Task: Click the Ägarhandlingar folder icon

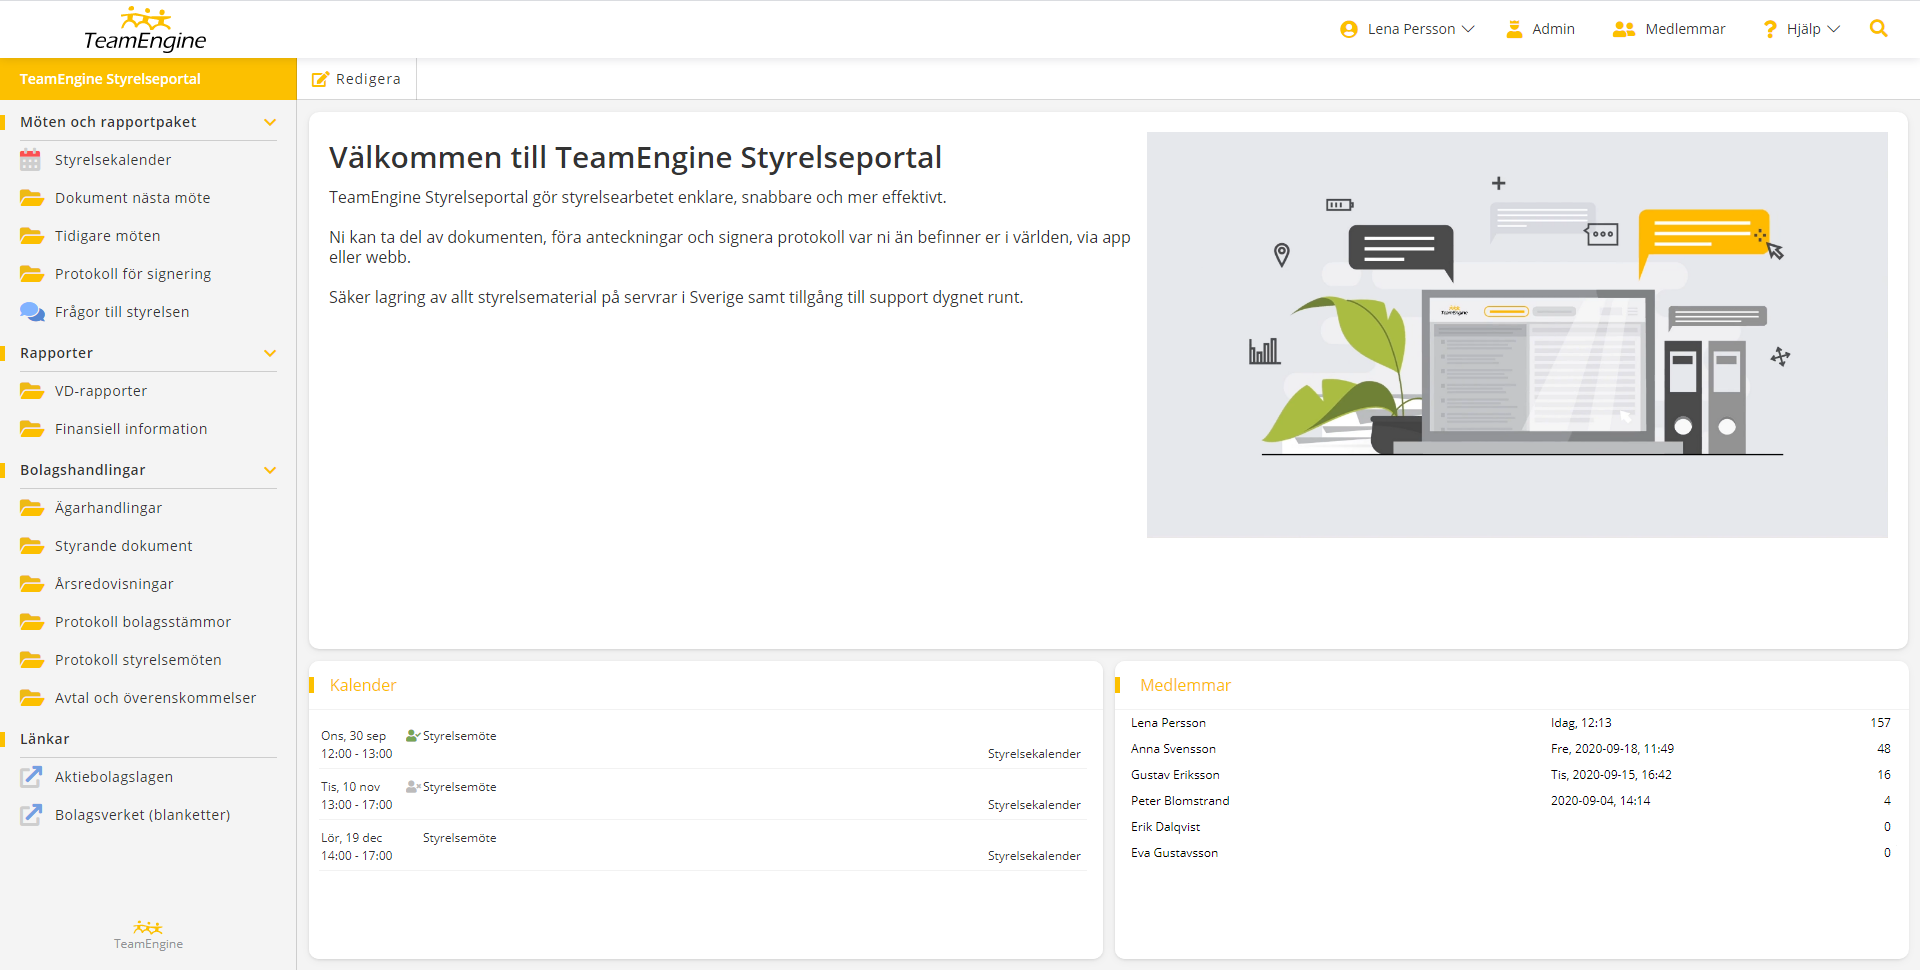Action: (x=32, y=508)
